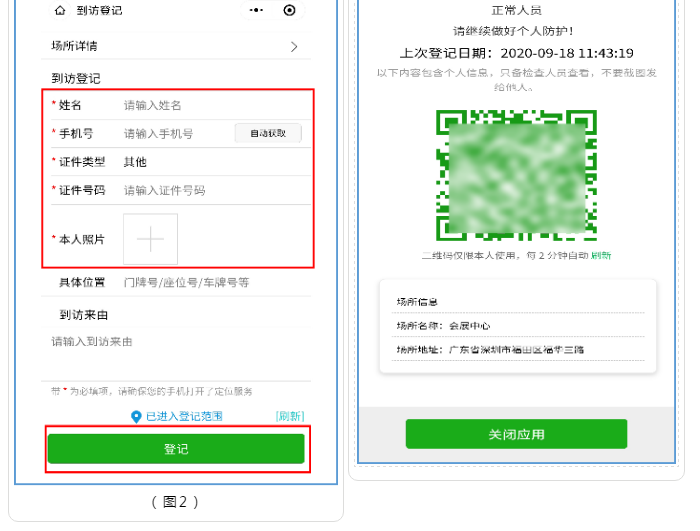
Task: Add photo via the plus box
Action: [x=150, y=239]
